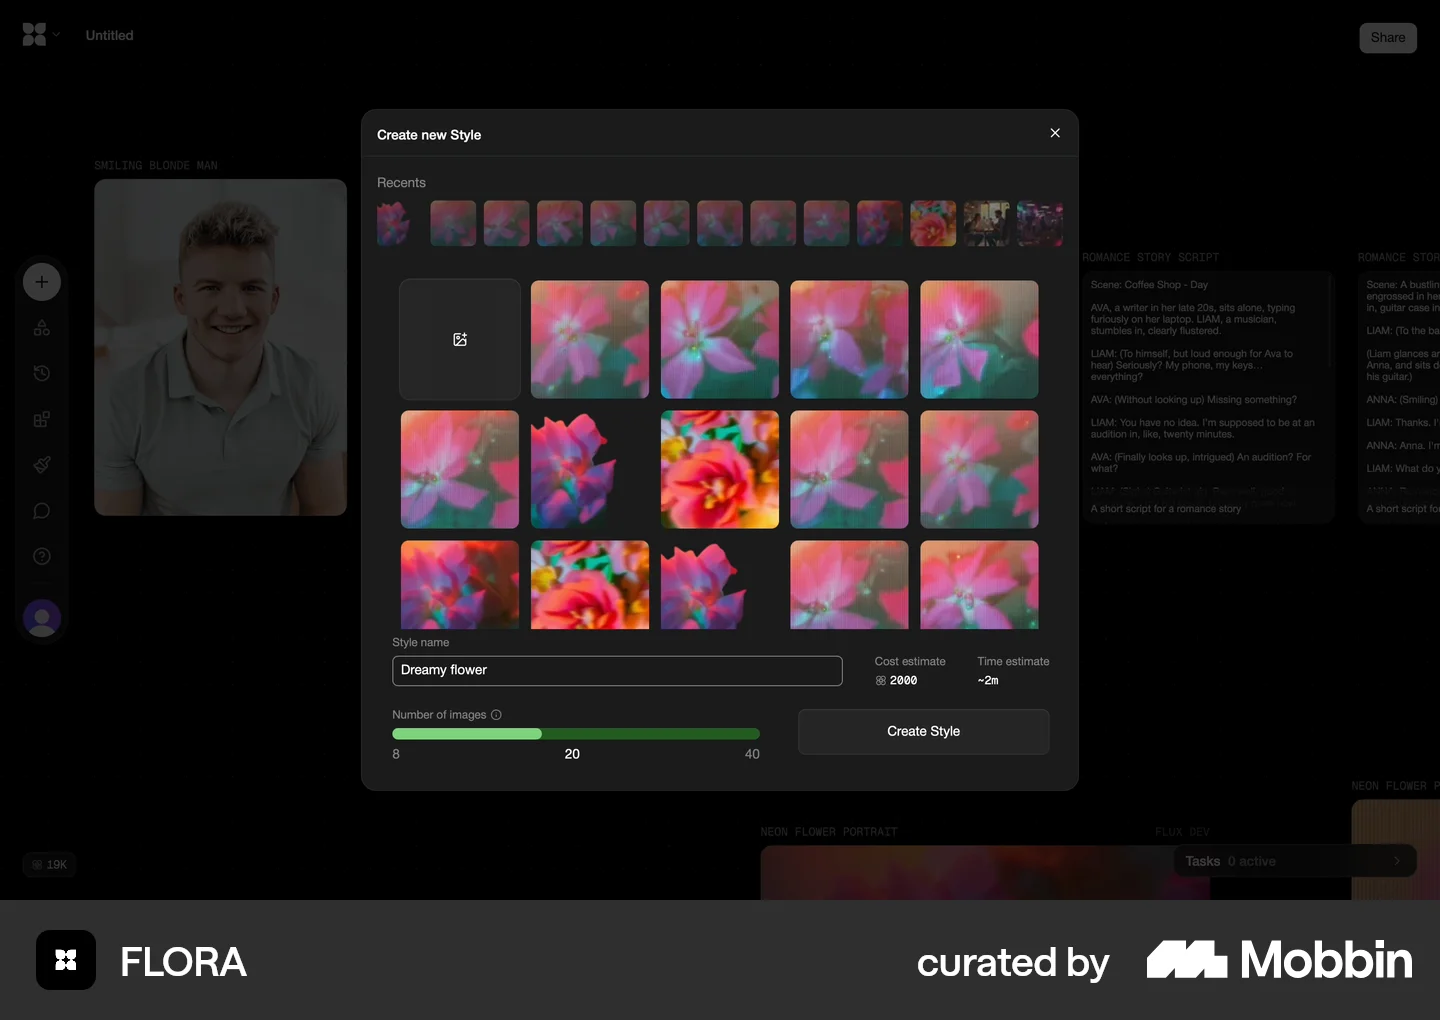Click the Cost estimate value 2000
Viewport: 1440px width, 1020px height.
coord(903,681)
